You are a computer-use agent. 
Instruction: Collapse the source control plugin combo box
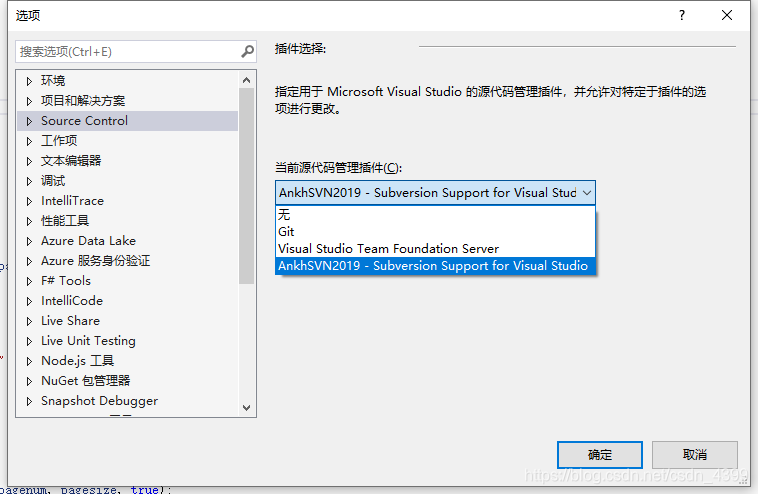coord(586,193)
